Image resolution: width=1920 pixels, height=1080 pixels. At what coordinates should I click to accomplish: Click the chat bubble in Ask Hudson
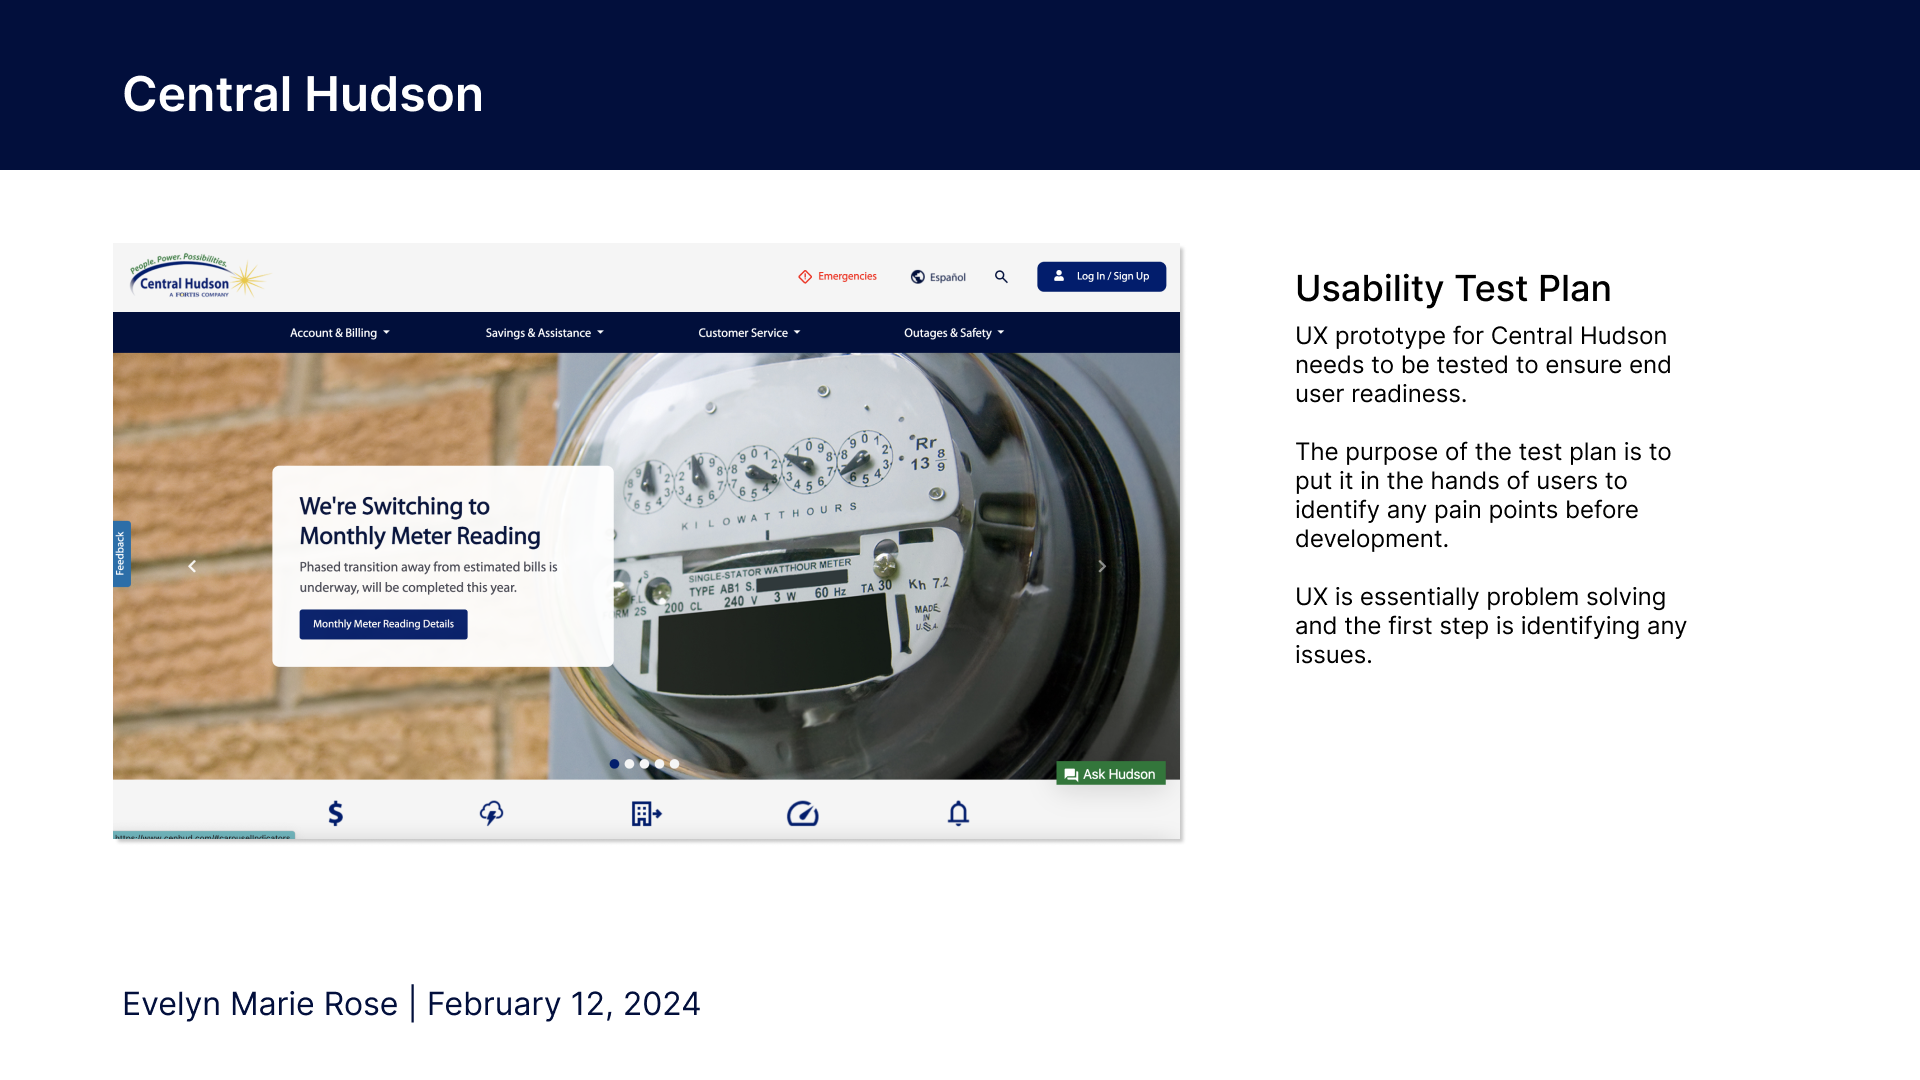(x=1071, y=775)
